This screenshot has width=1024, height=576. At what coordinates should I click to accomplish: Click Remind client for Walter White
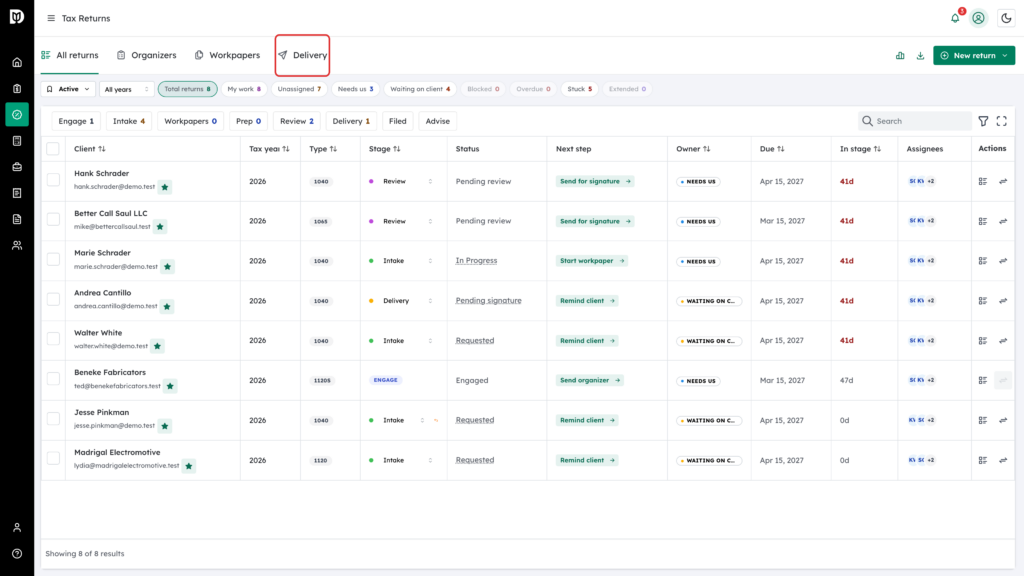[x=587, y=341]
